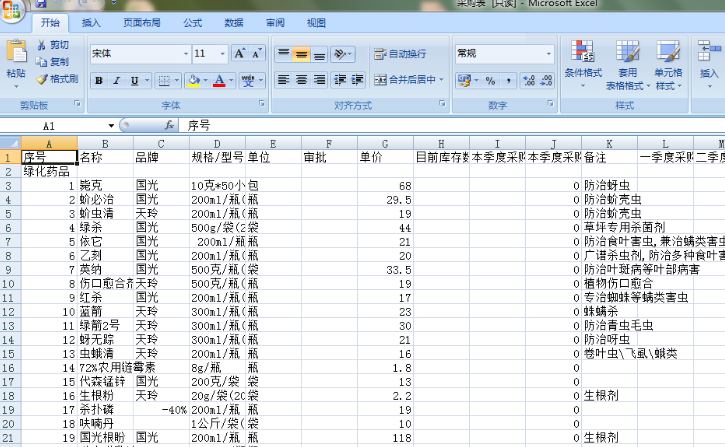Switch to the 公式 (Formulas) tab

(192, 23)
